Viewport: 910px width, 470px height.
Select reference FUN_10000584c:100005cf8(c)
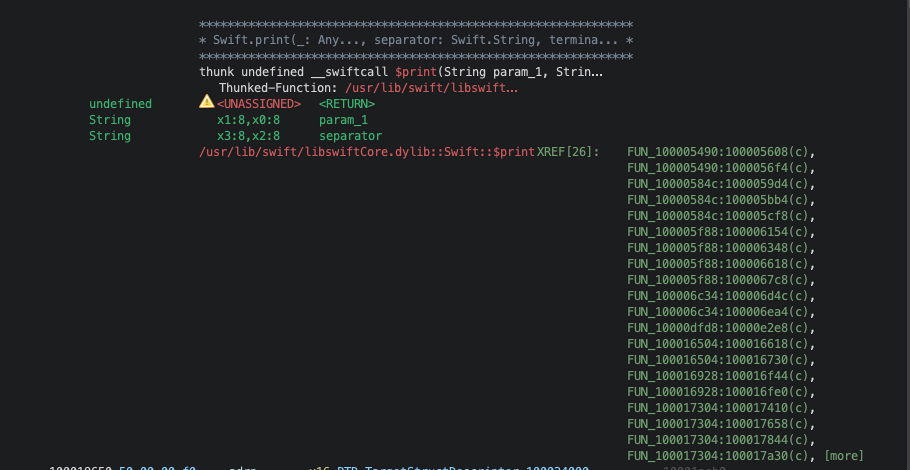point(718,216)
